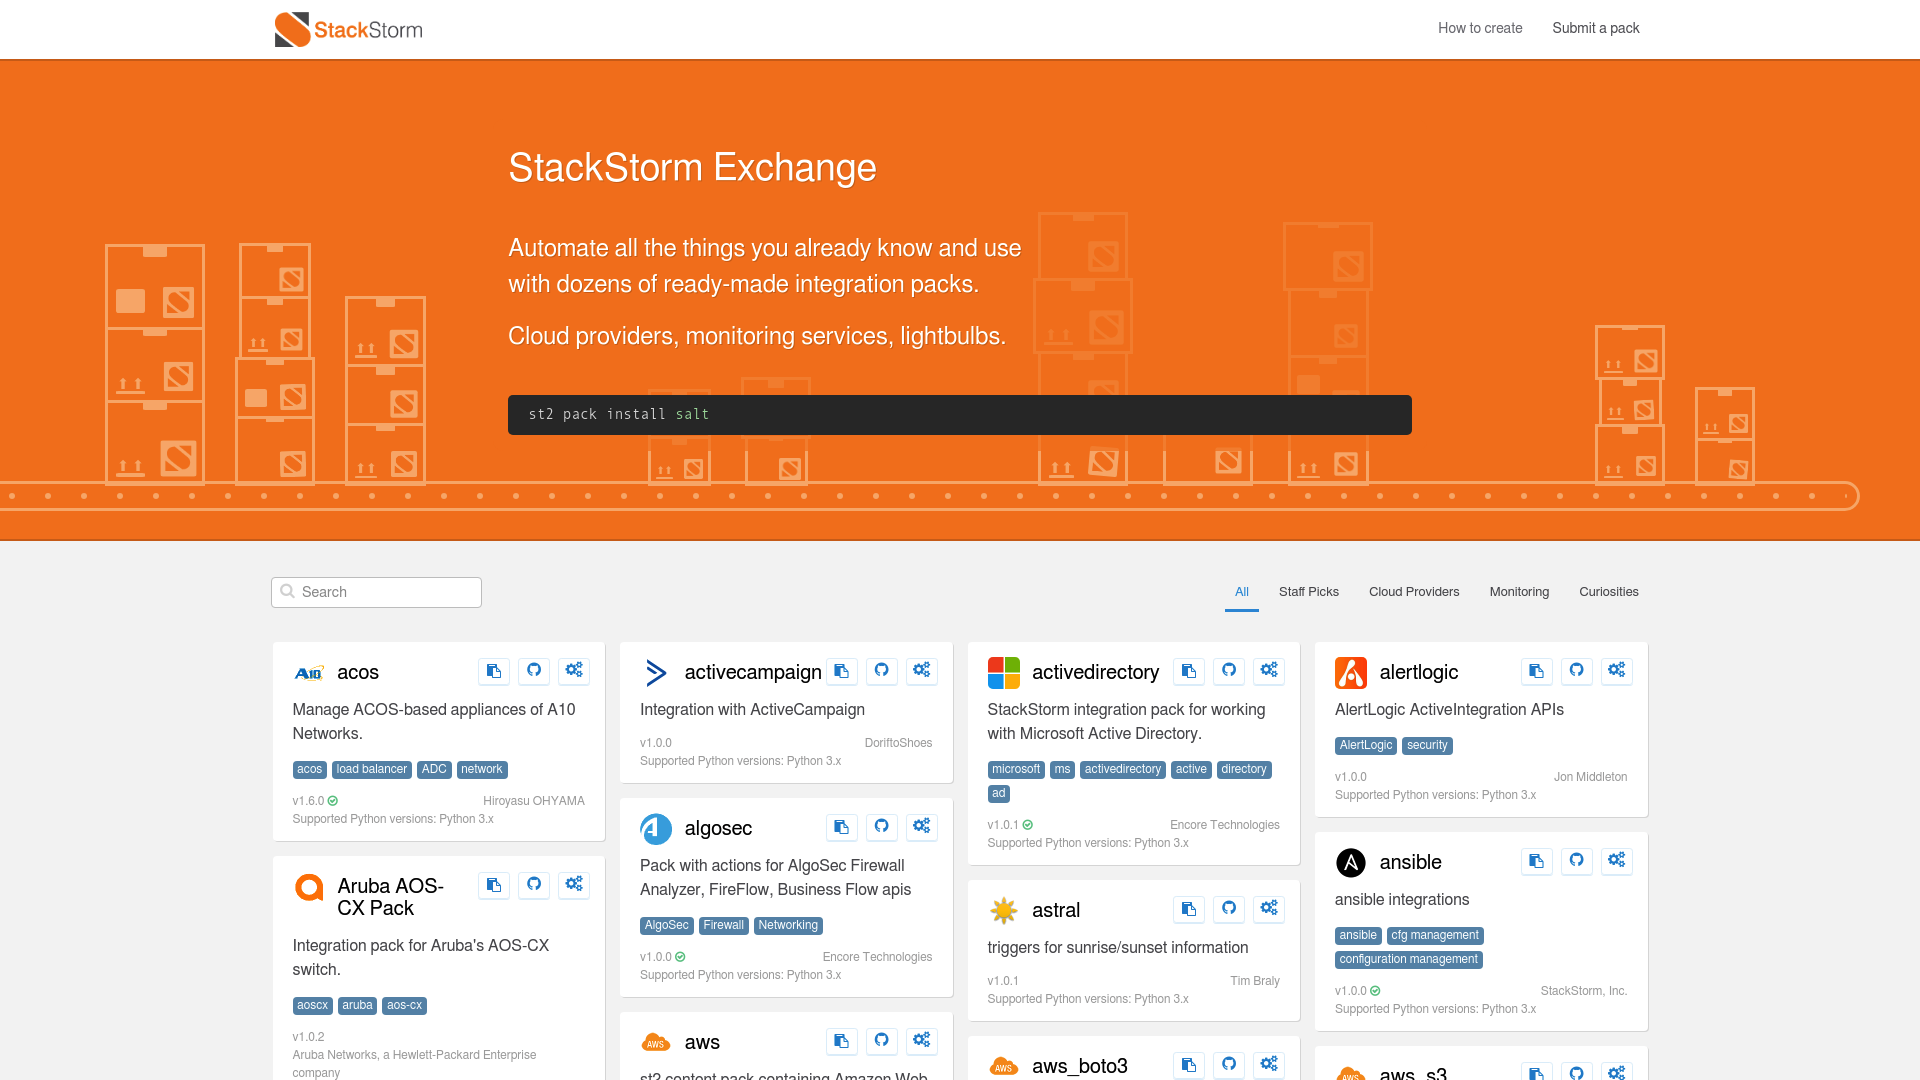Viewport: 1920px width, 1080px height.
Task: Select the Staff Picks tab
Action: [1308, 592]
